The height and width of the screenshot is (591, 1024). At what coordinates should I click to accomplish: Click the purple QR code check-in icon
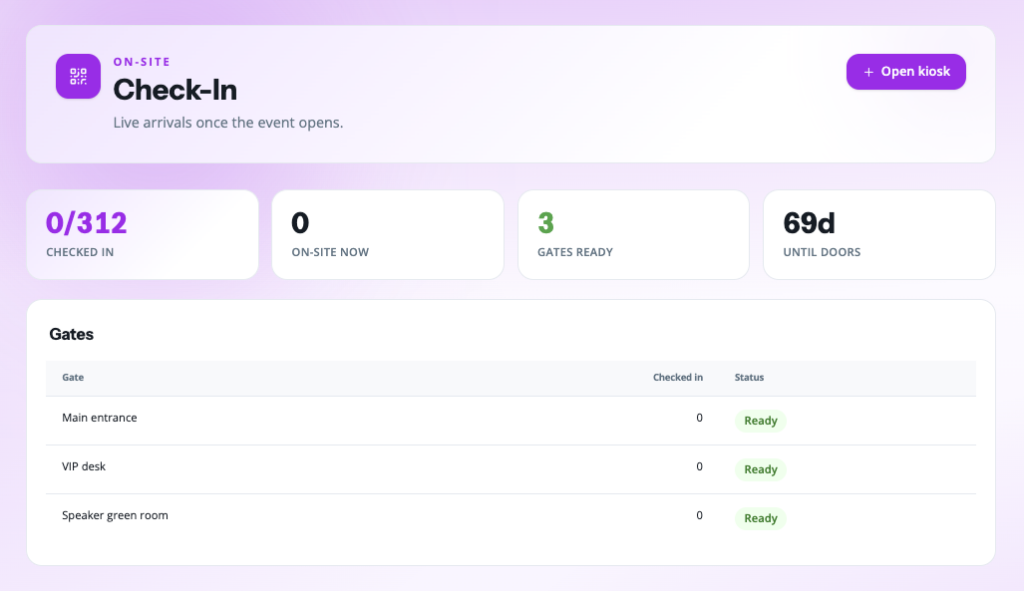pyautogui.click(x=78, y=76)
